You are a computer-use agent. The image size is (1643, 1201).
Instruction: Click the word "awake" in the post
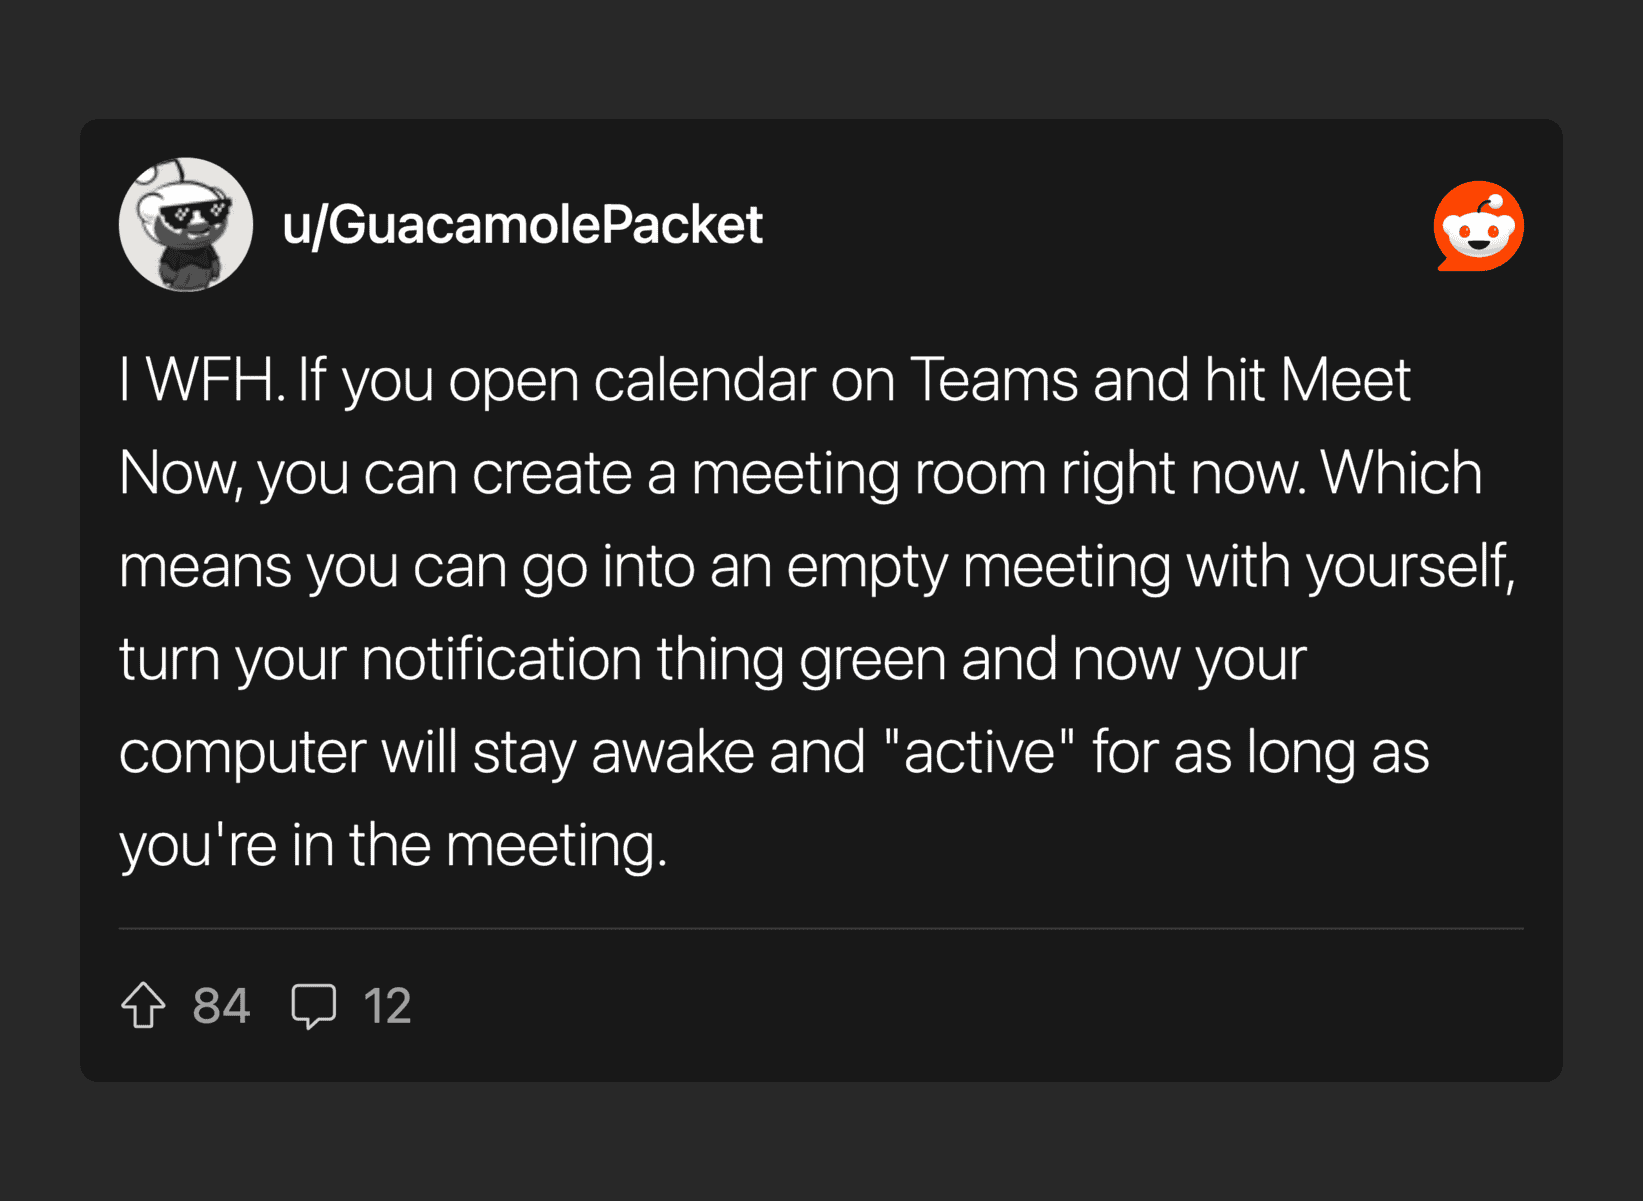pos(672,753)
